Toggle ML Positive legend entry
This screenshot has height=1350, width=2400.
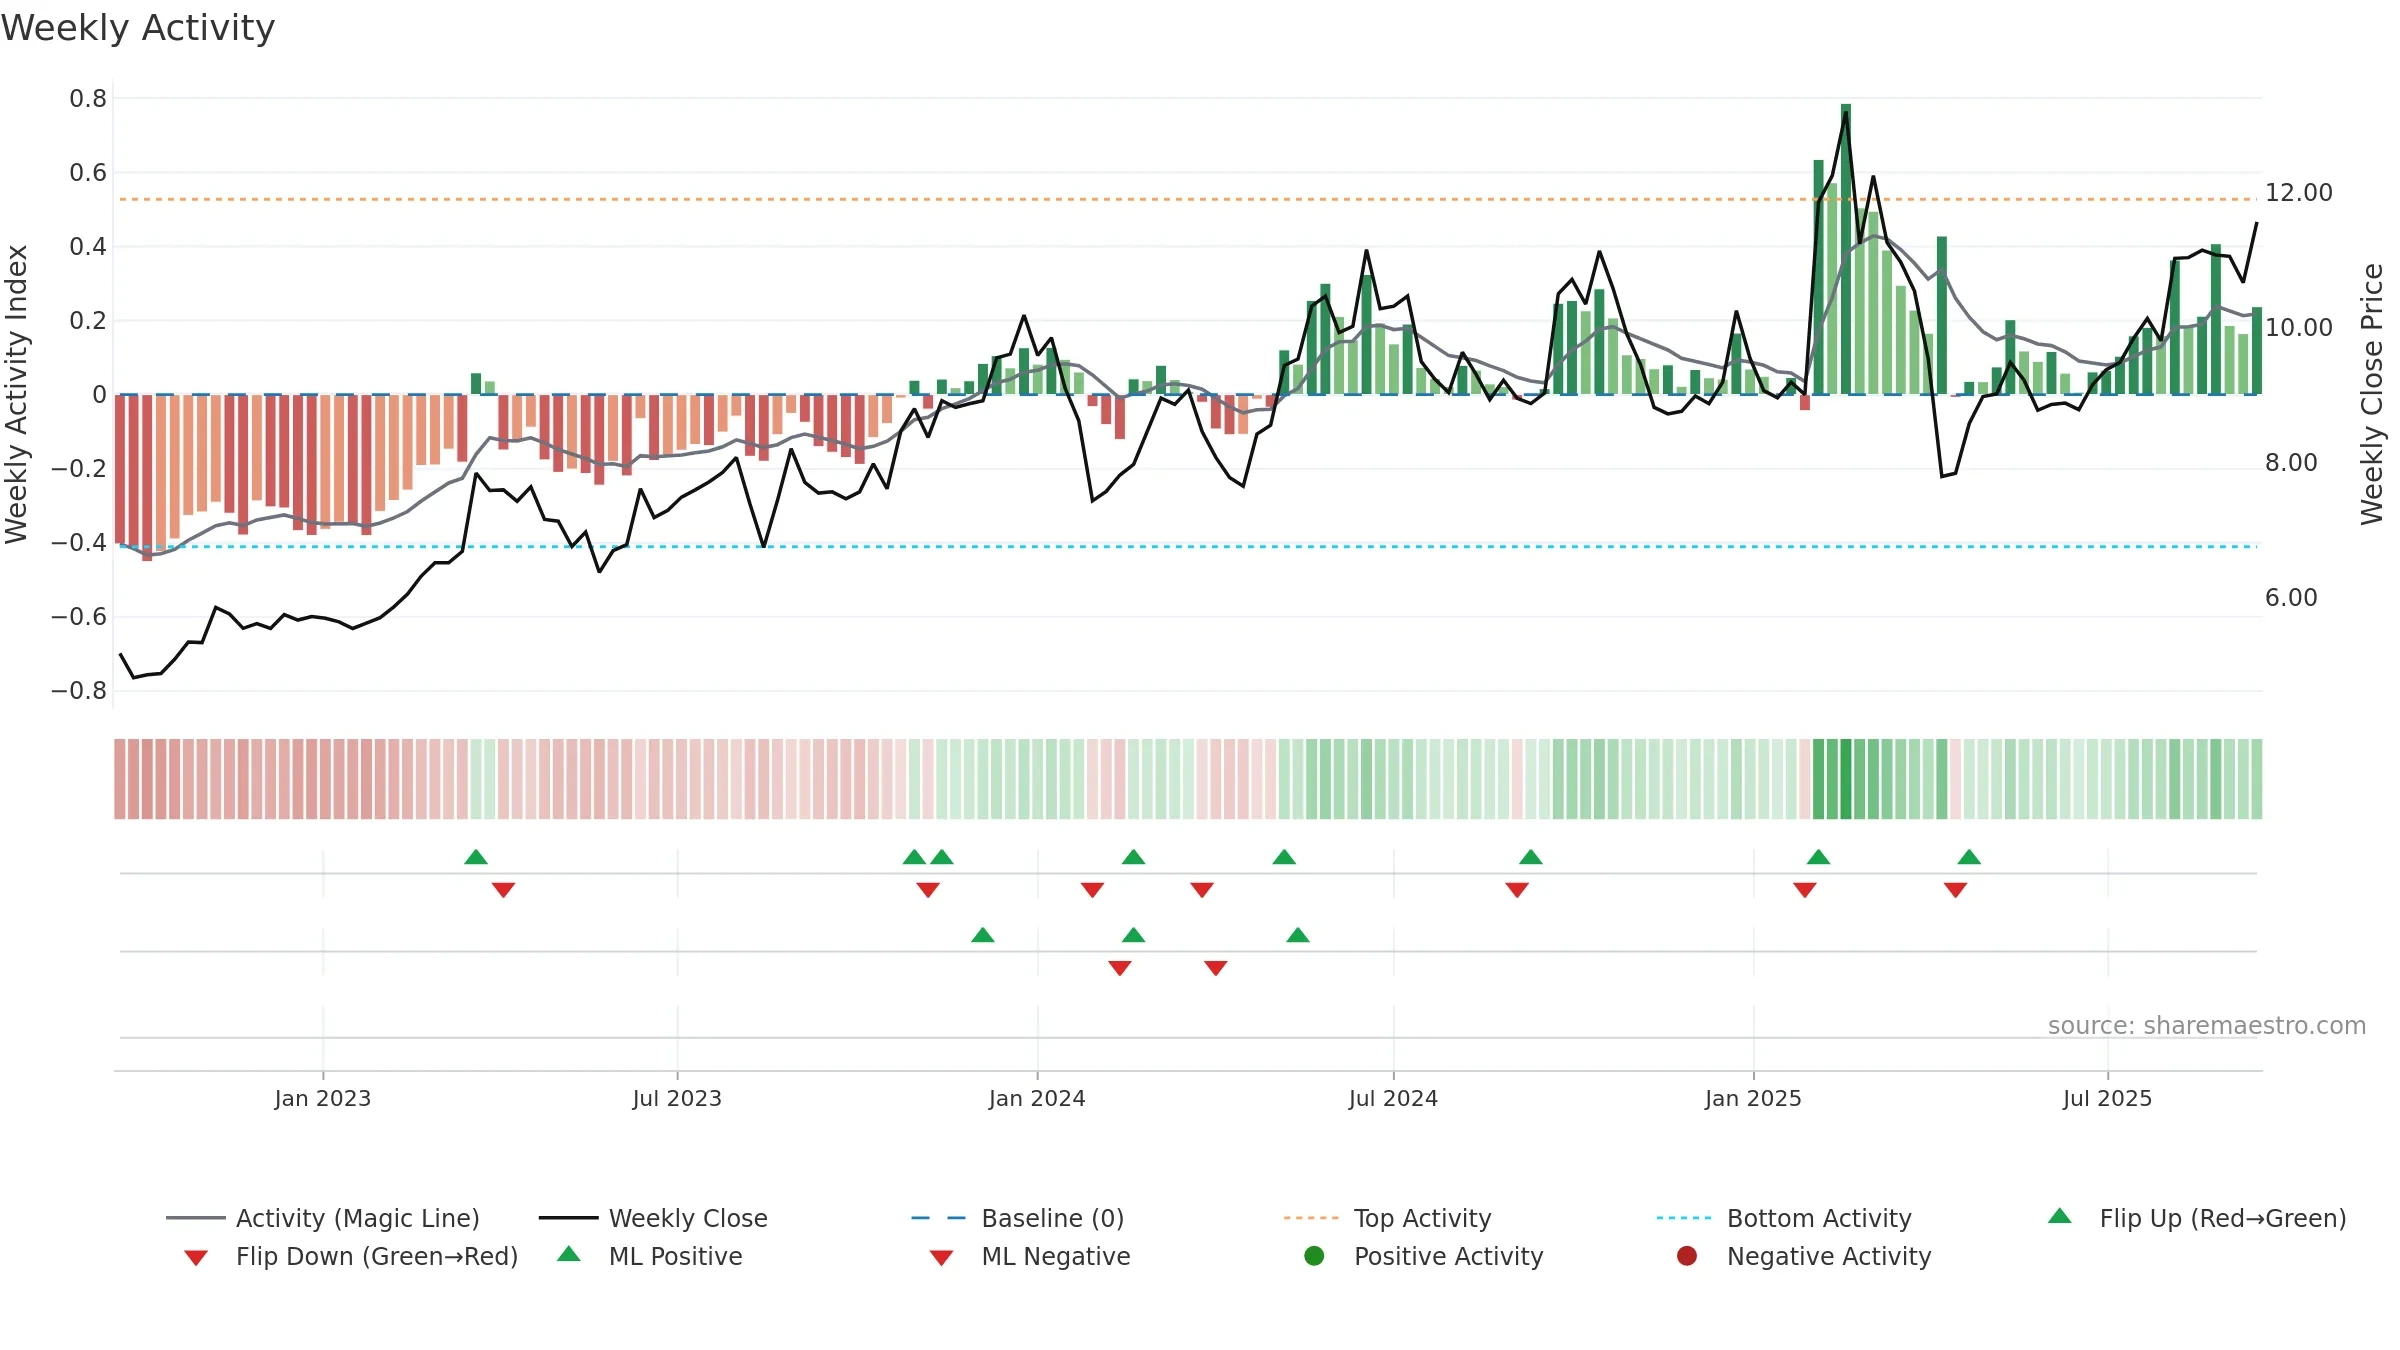(x=650, y=1256)
